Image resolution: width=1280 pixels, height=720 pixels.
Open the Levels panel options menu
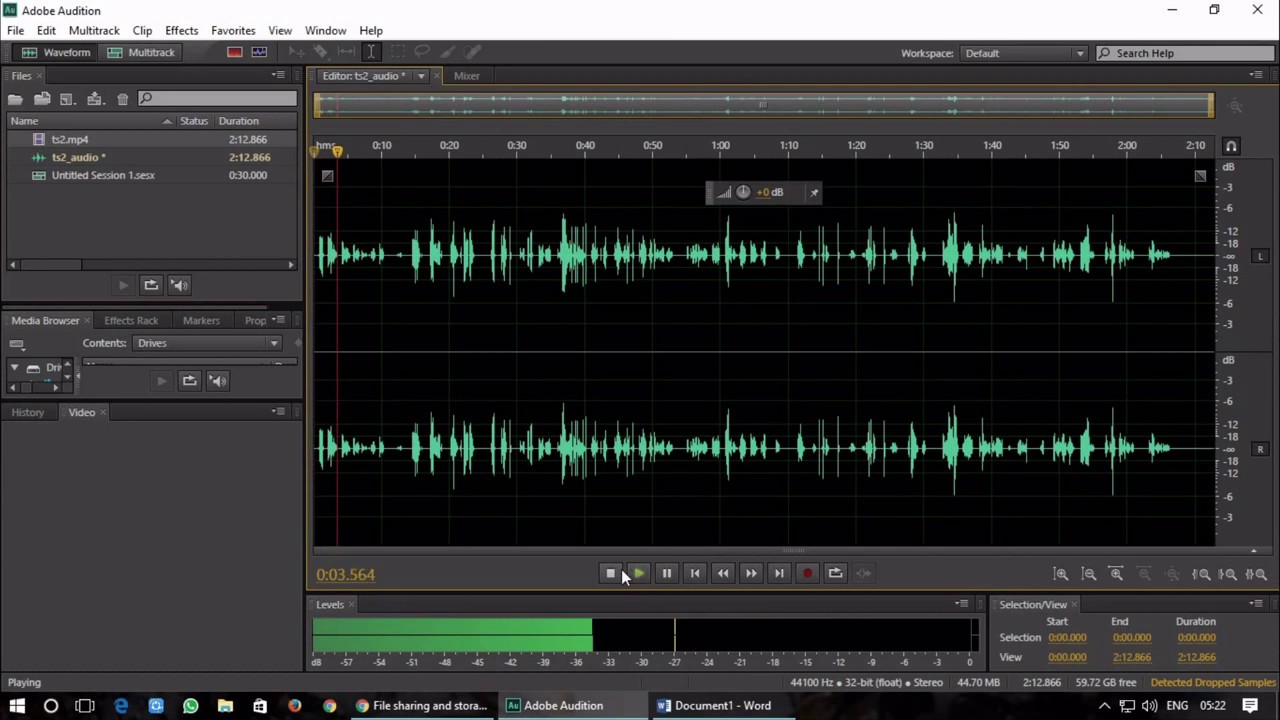[961, 604]
